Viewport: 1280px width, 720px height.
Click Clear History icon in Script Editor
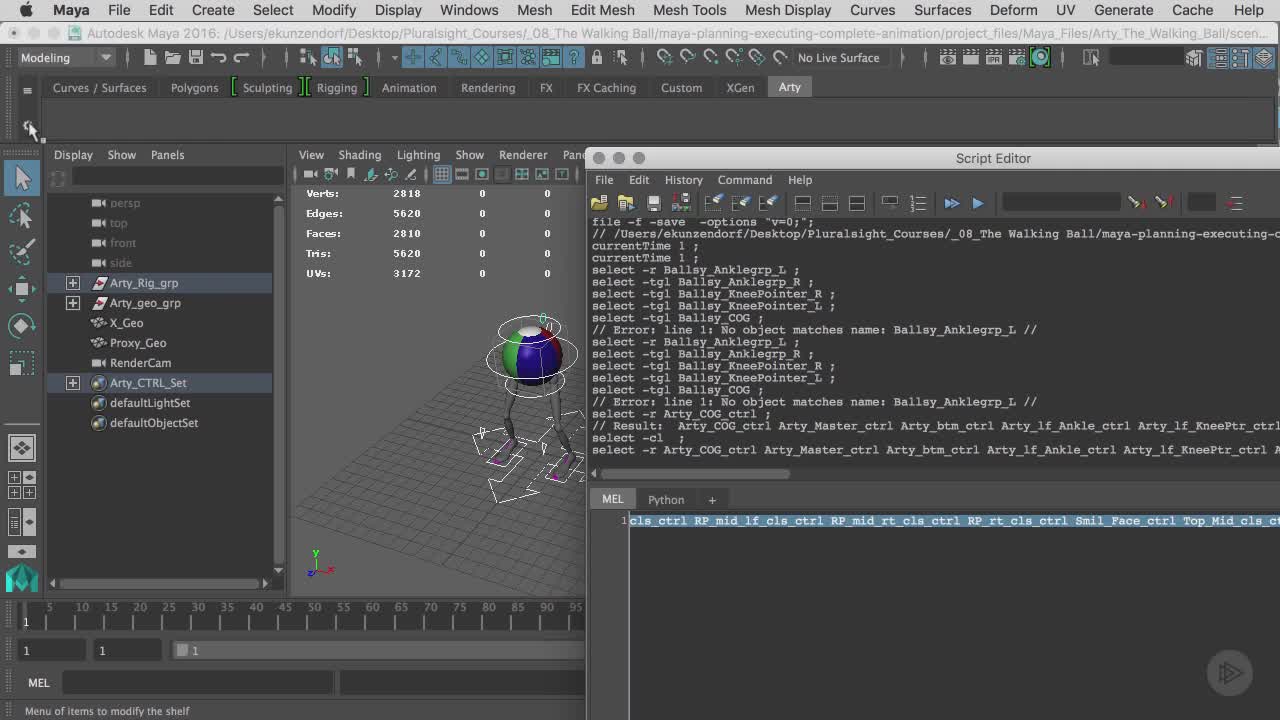714,203
